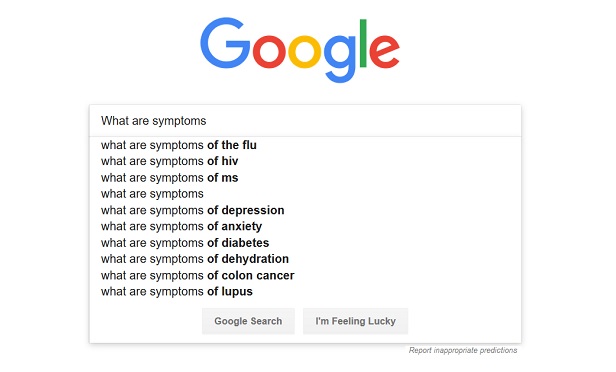The image size is (616, 372).
Task: Click the red 'o' in the Google logo
Action: coord(269,51)
